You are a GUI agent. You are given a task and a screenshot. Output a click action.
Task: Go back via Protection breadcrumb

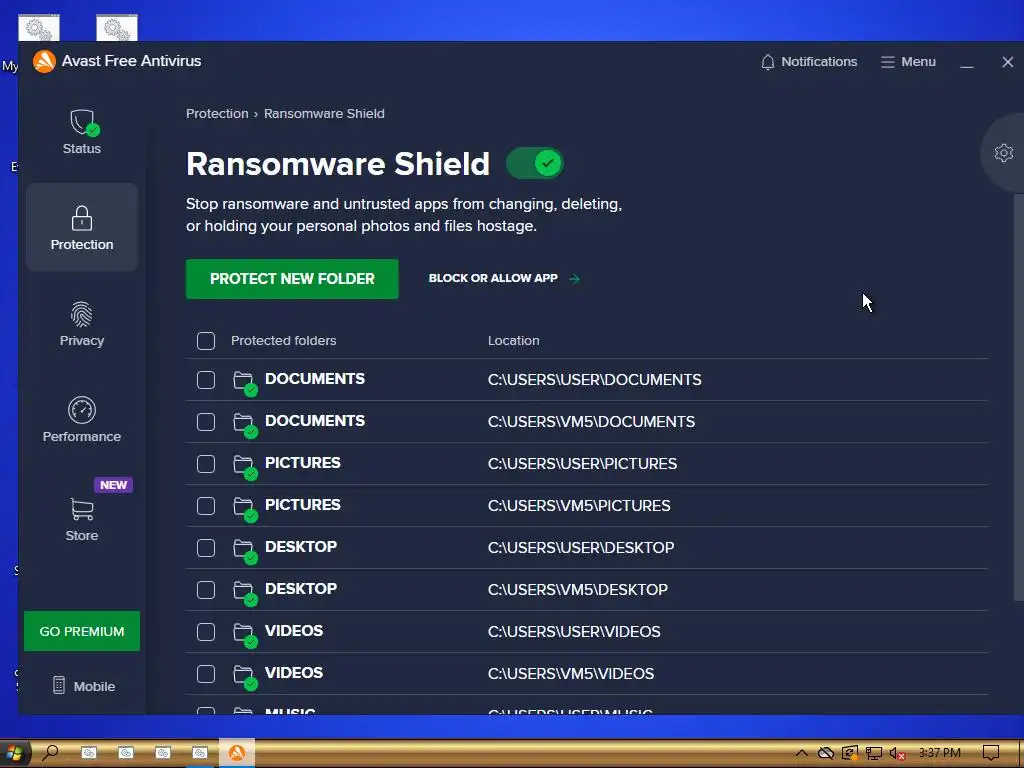coord(217,114)
